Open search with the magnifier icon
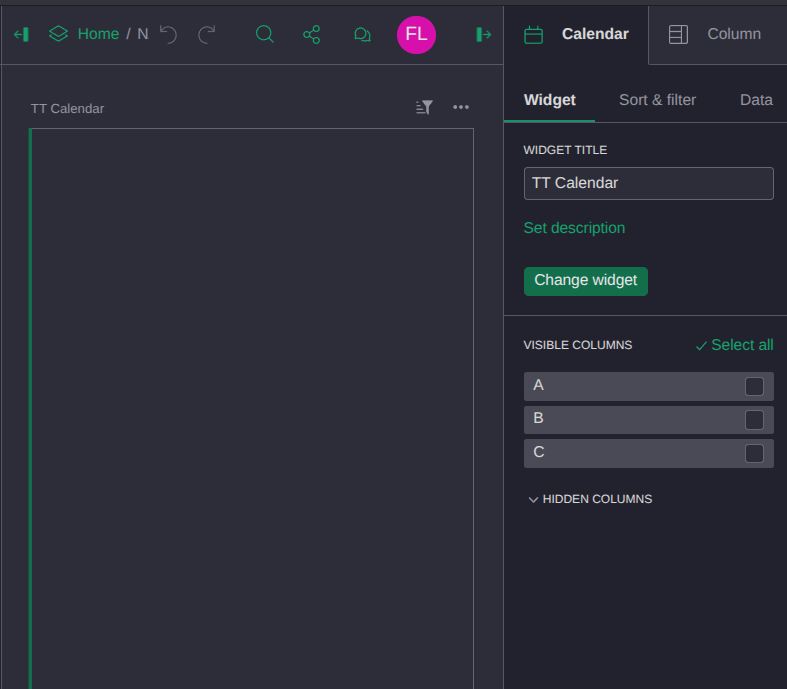Image resolution: width=787 pixels, height=689 pixels. [265, 34]
